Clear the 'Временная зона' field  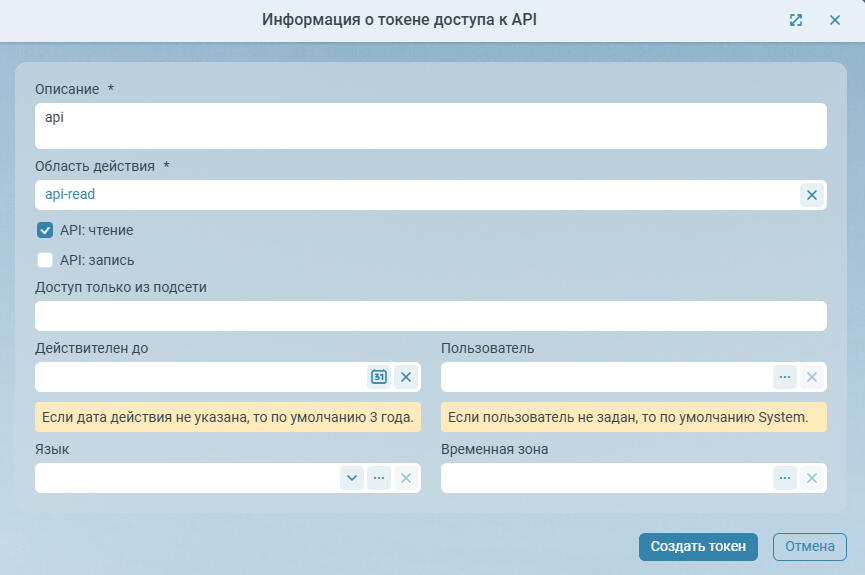coord(811,478)
